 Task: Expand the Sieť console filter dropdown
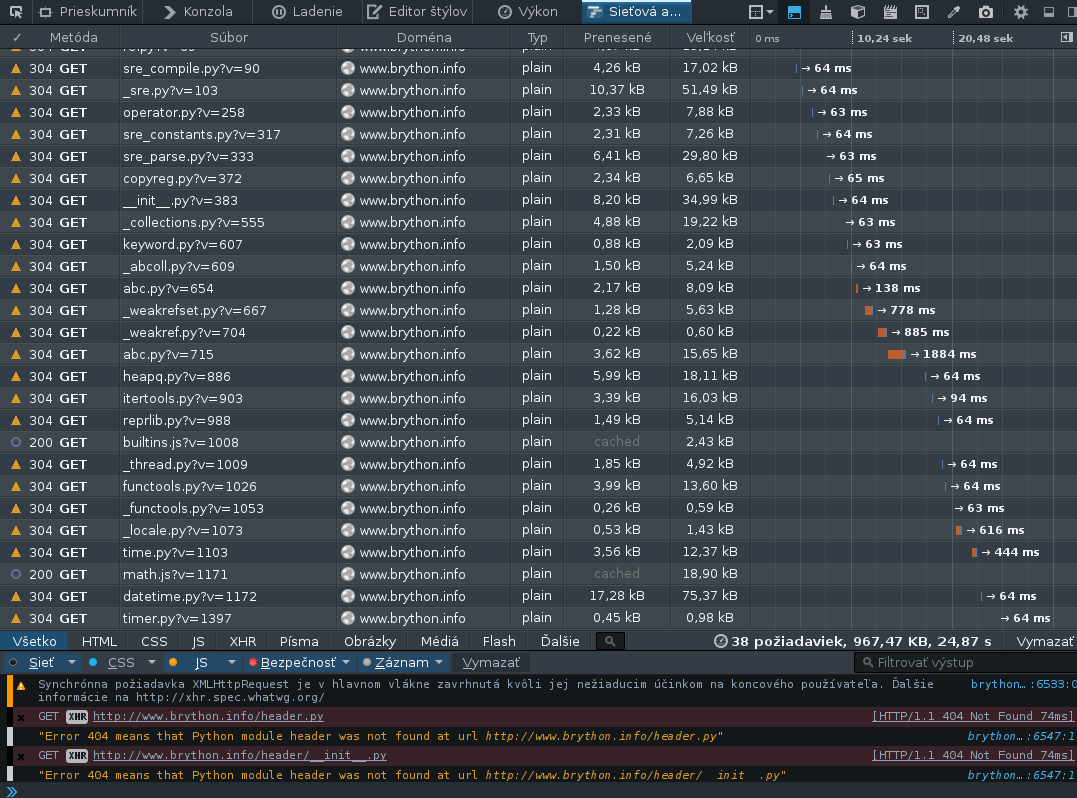(x=71, y=663)
